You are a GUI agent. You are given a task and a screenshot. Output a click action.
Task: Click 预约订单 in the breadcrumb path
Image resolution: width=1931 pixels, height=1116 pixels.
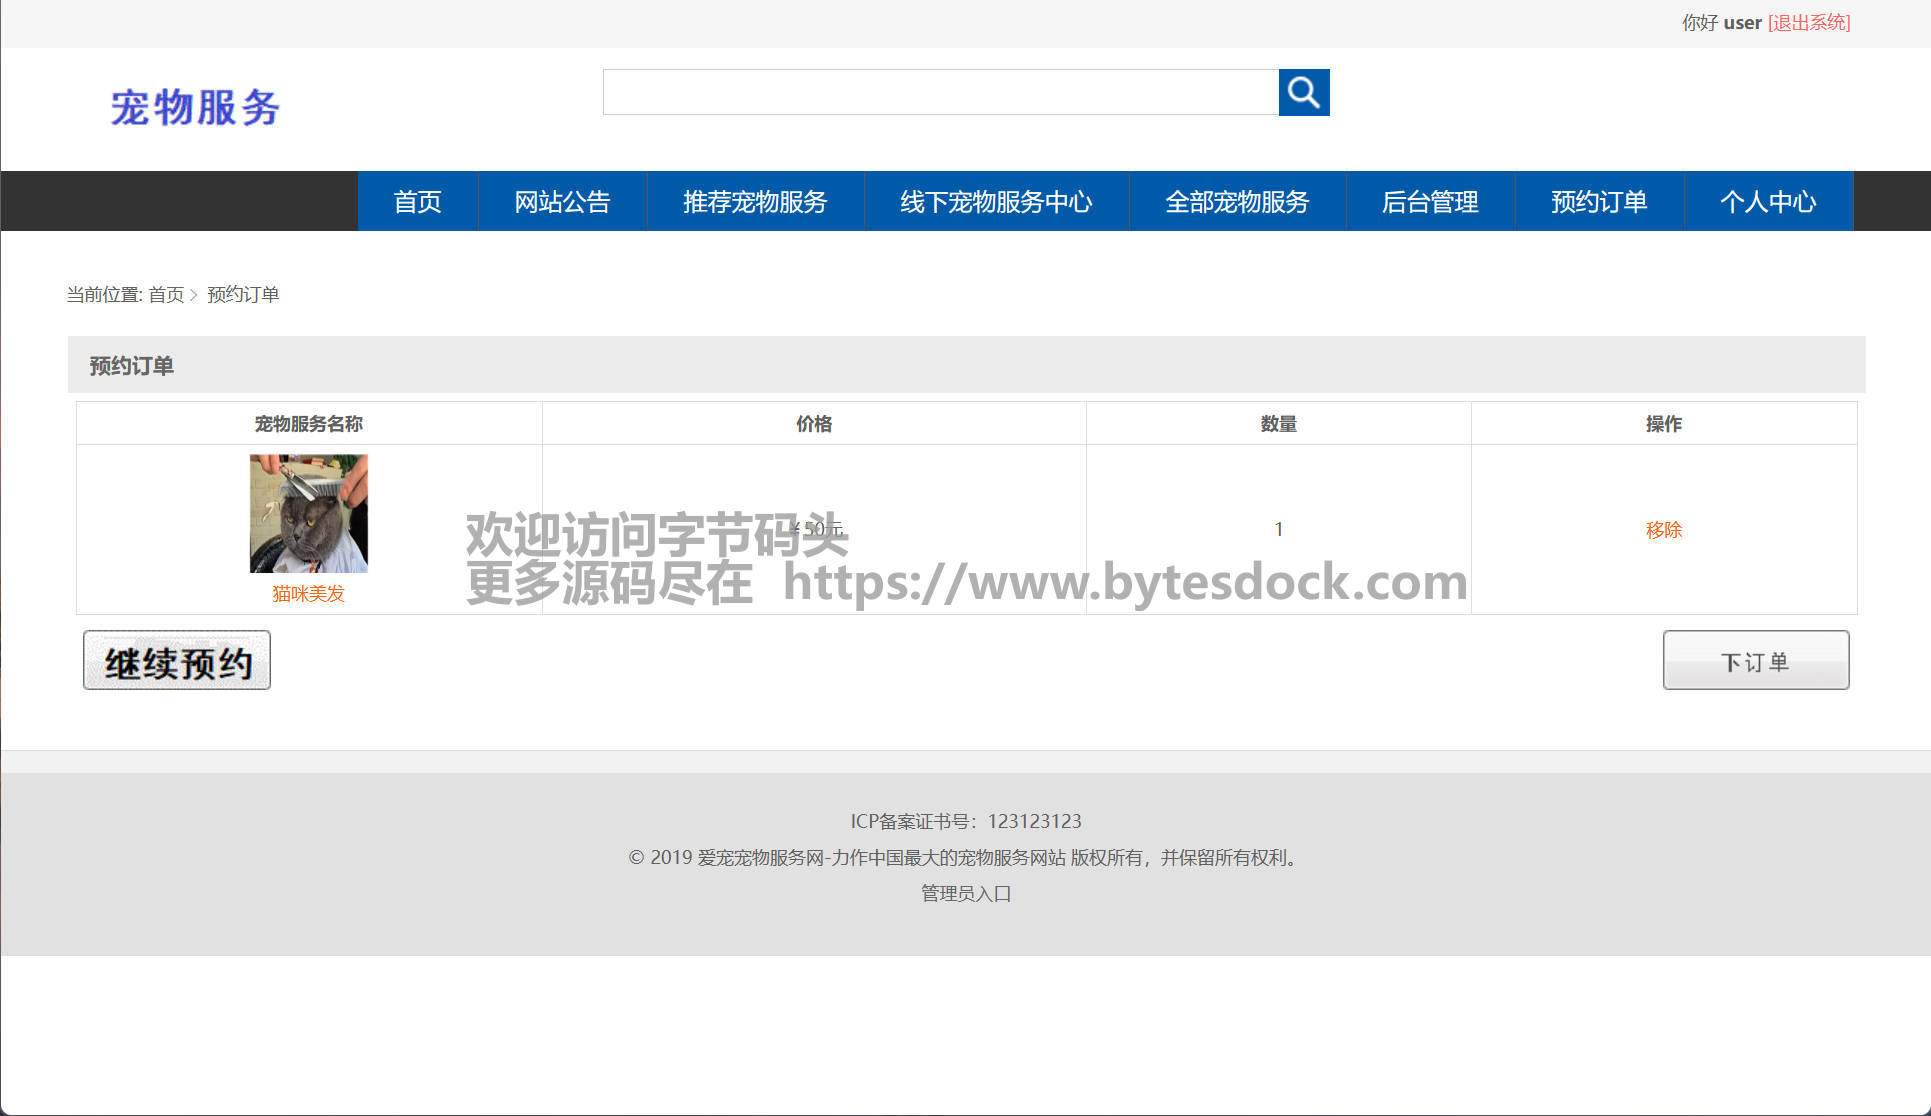click(x=243, y=295)
